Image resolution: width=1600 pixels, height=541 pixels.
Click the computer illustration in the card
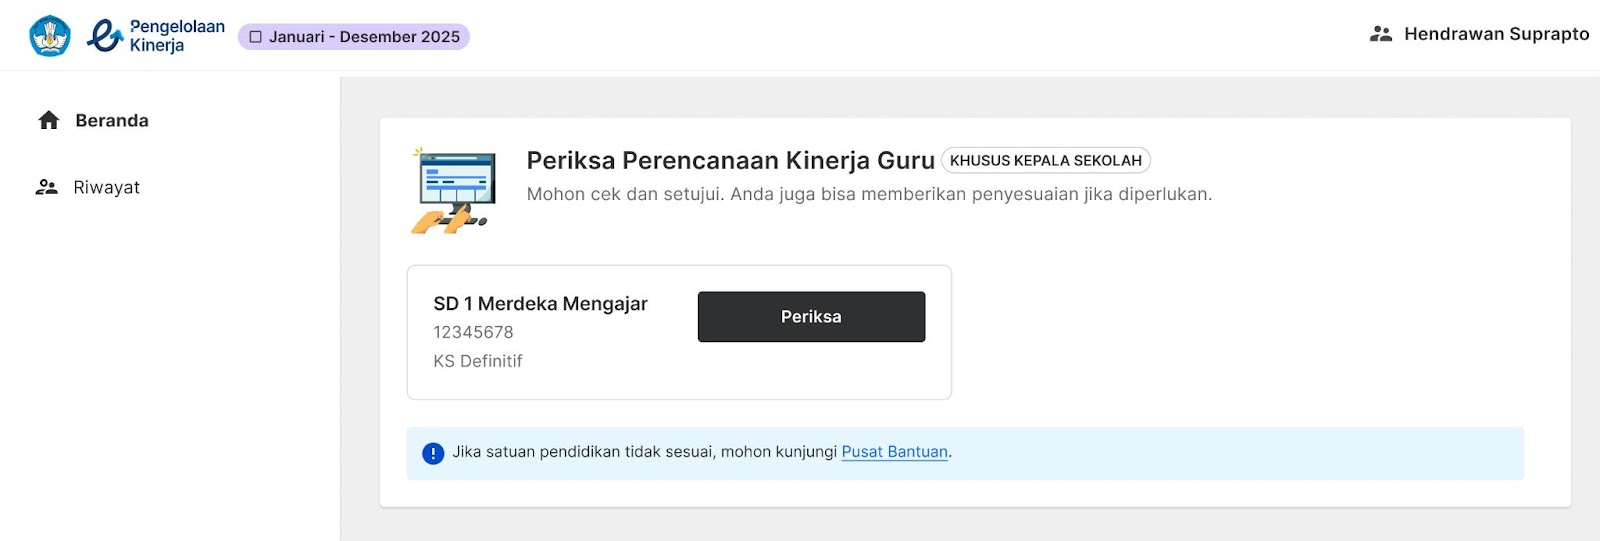tap(453, 191)
